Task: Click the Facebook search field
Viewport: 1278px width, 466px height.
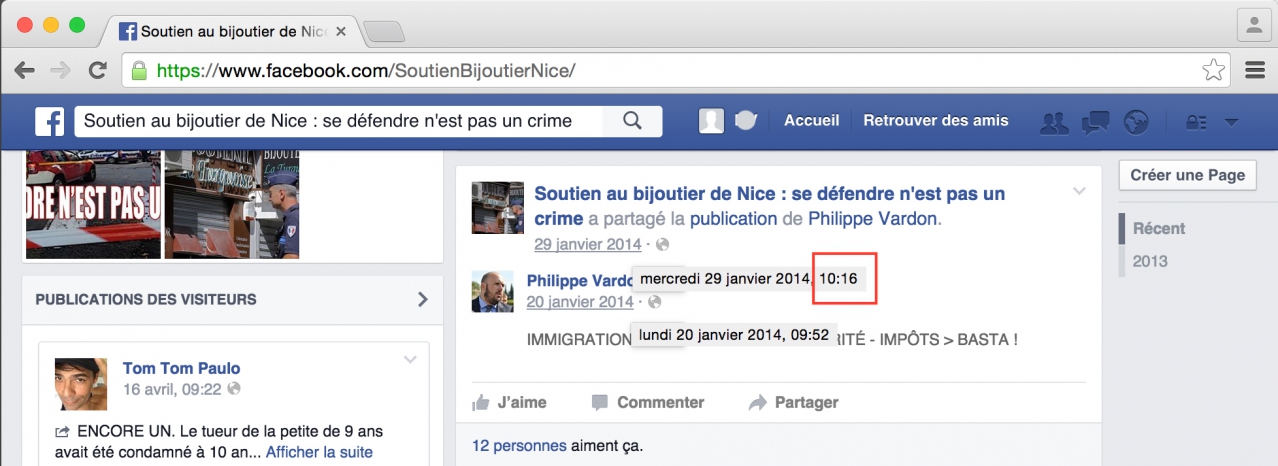Action: click(x=338, y=121)
